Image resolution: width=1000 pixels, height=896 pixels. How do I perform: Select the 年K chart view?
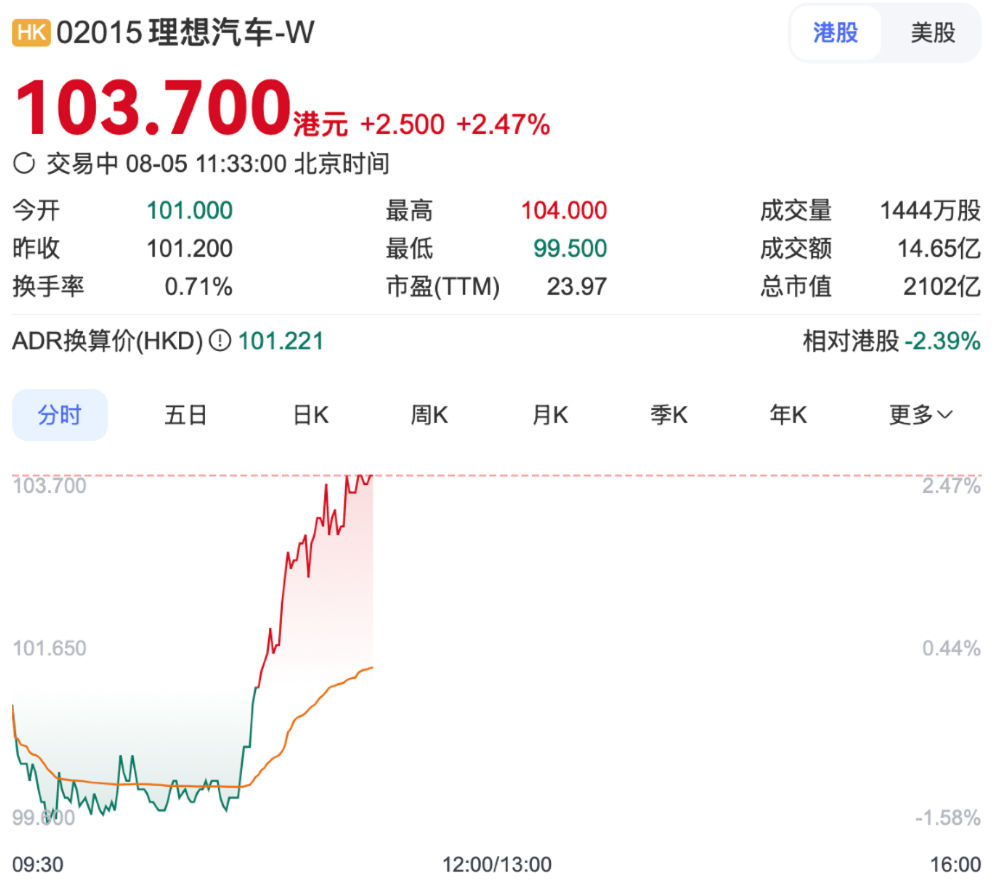click(x=787, y=415)
